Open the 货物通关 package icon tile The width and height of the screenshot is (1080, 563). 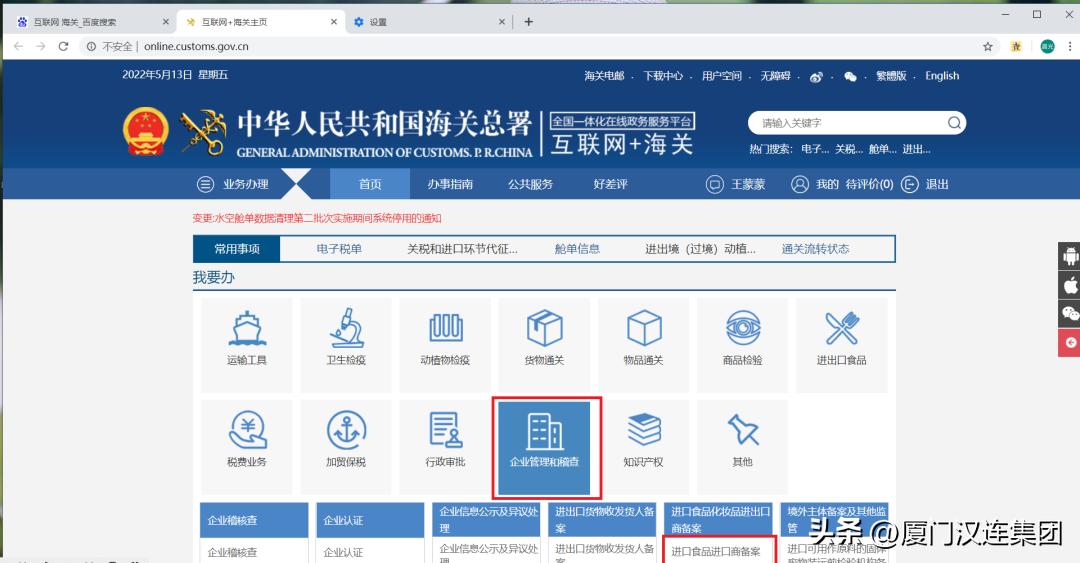tap(544, 345)
